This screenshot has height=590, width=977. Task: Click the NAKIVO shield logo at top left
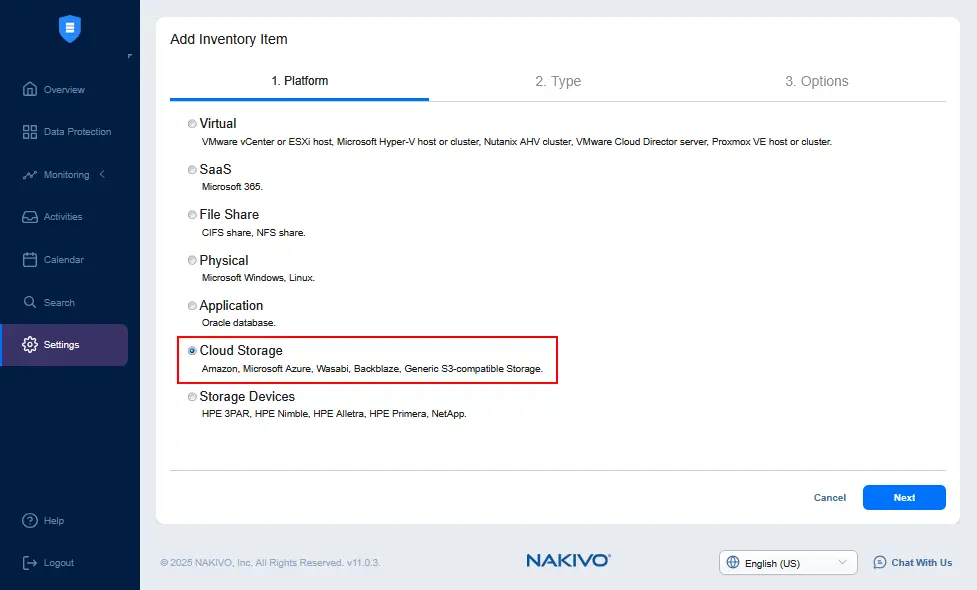pos(68,29)
